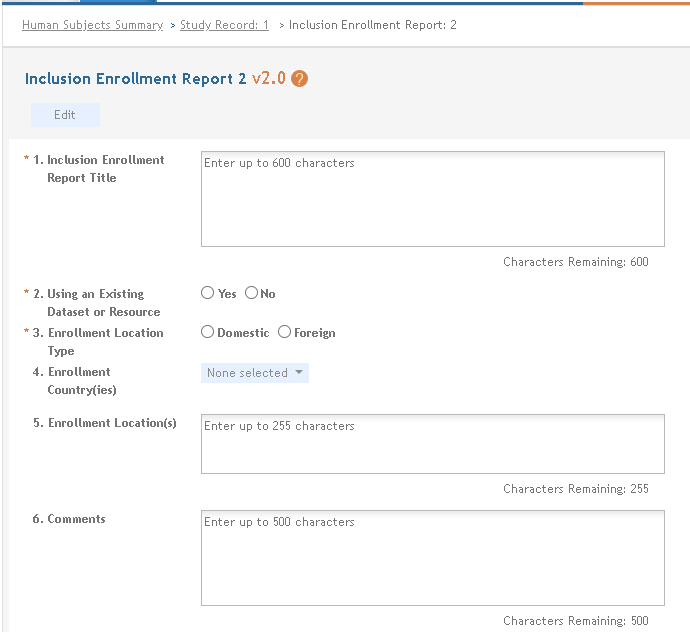Image resolution: width=690 pixels, height=632 pixels.
Task: Click the Enrollment Location(s) field label
Action: point(112,423)
